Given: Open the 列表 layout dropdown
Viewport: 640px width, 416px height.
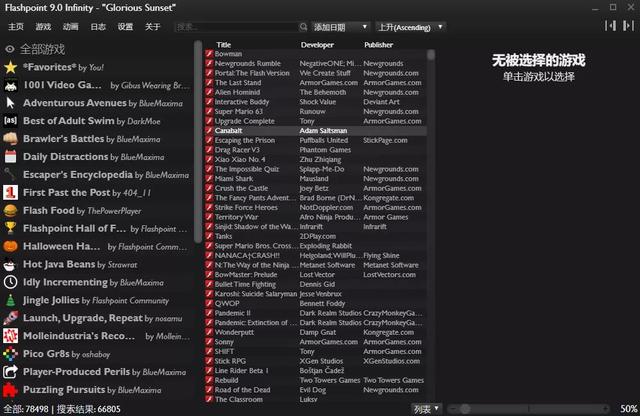Looking at the screenshot, I should (x=427, y=409).
